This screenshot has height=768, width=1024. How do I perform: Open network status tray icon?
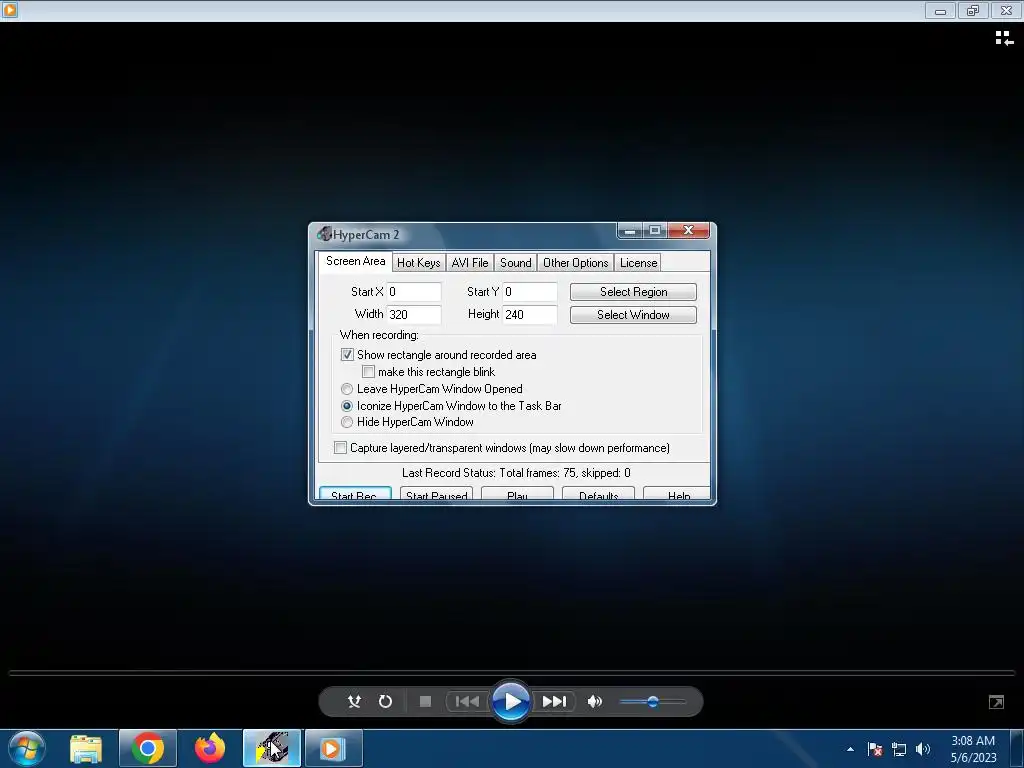point(899,750)
